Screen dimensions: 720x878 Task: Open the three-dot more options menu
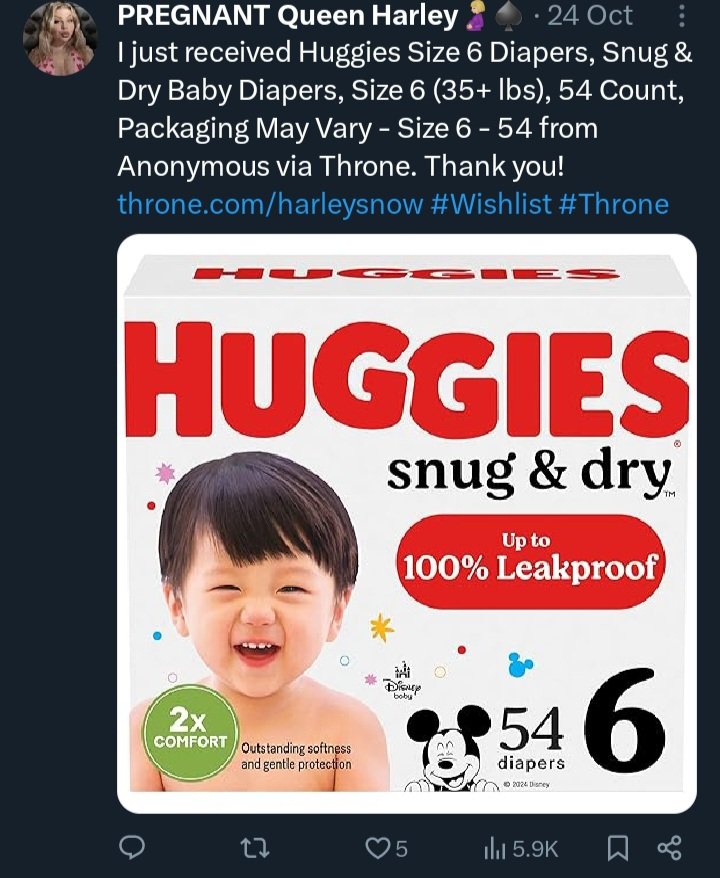click(x=681, y=16)
